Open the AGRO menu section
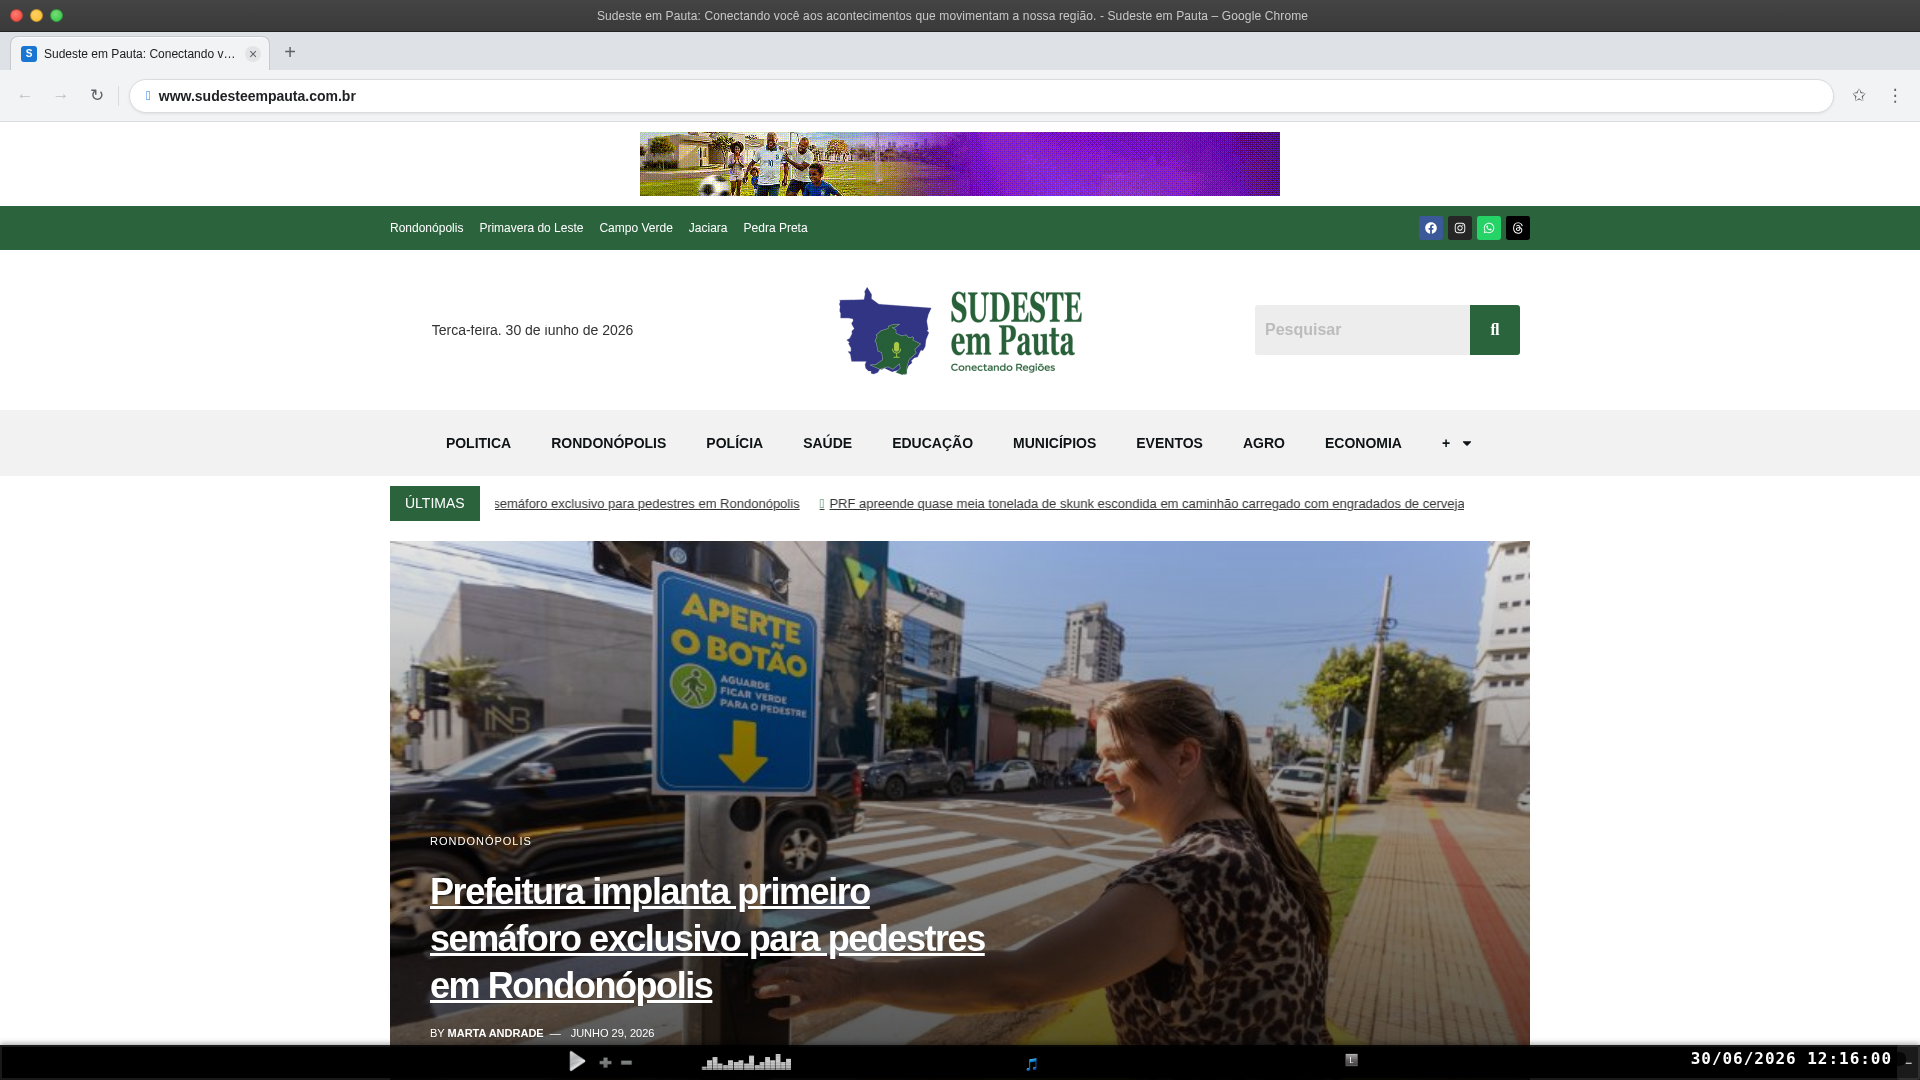The width and height of the screenshot is (1920, 1080). 1264,443
